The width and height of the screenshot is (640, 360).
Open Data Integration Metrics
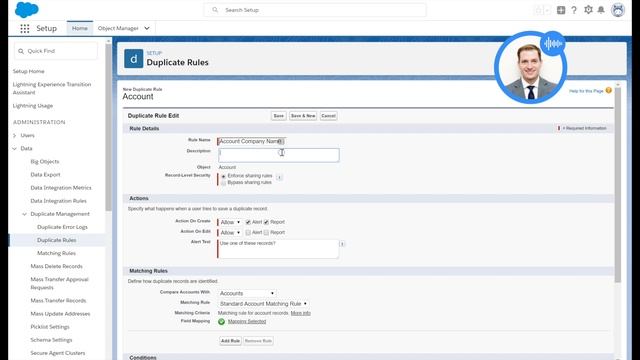coord(61,188)
